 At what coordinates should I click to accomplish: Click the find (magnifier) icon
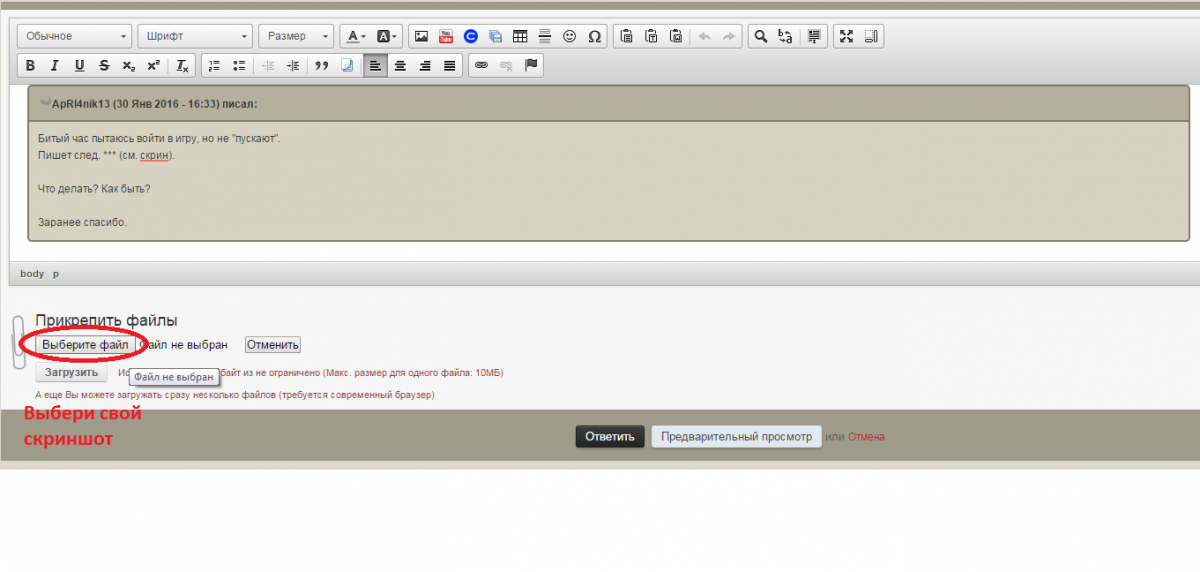tap(760, 37)
